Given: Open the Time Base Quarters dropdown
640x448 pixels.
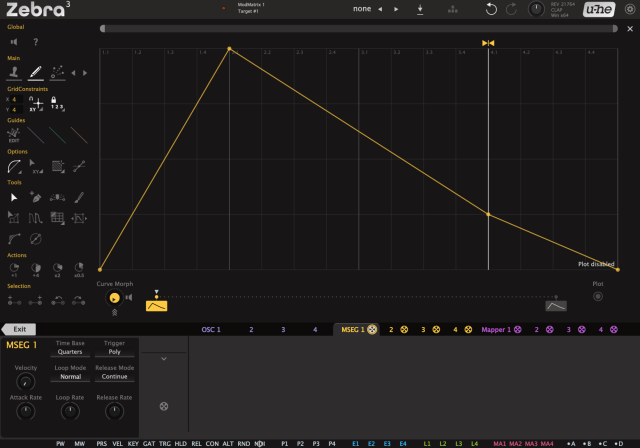Looking at the screenshot, I should pos(70,352).
